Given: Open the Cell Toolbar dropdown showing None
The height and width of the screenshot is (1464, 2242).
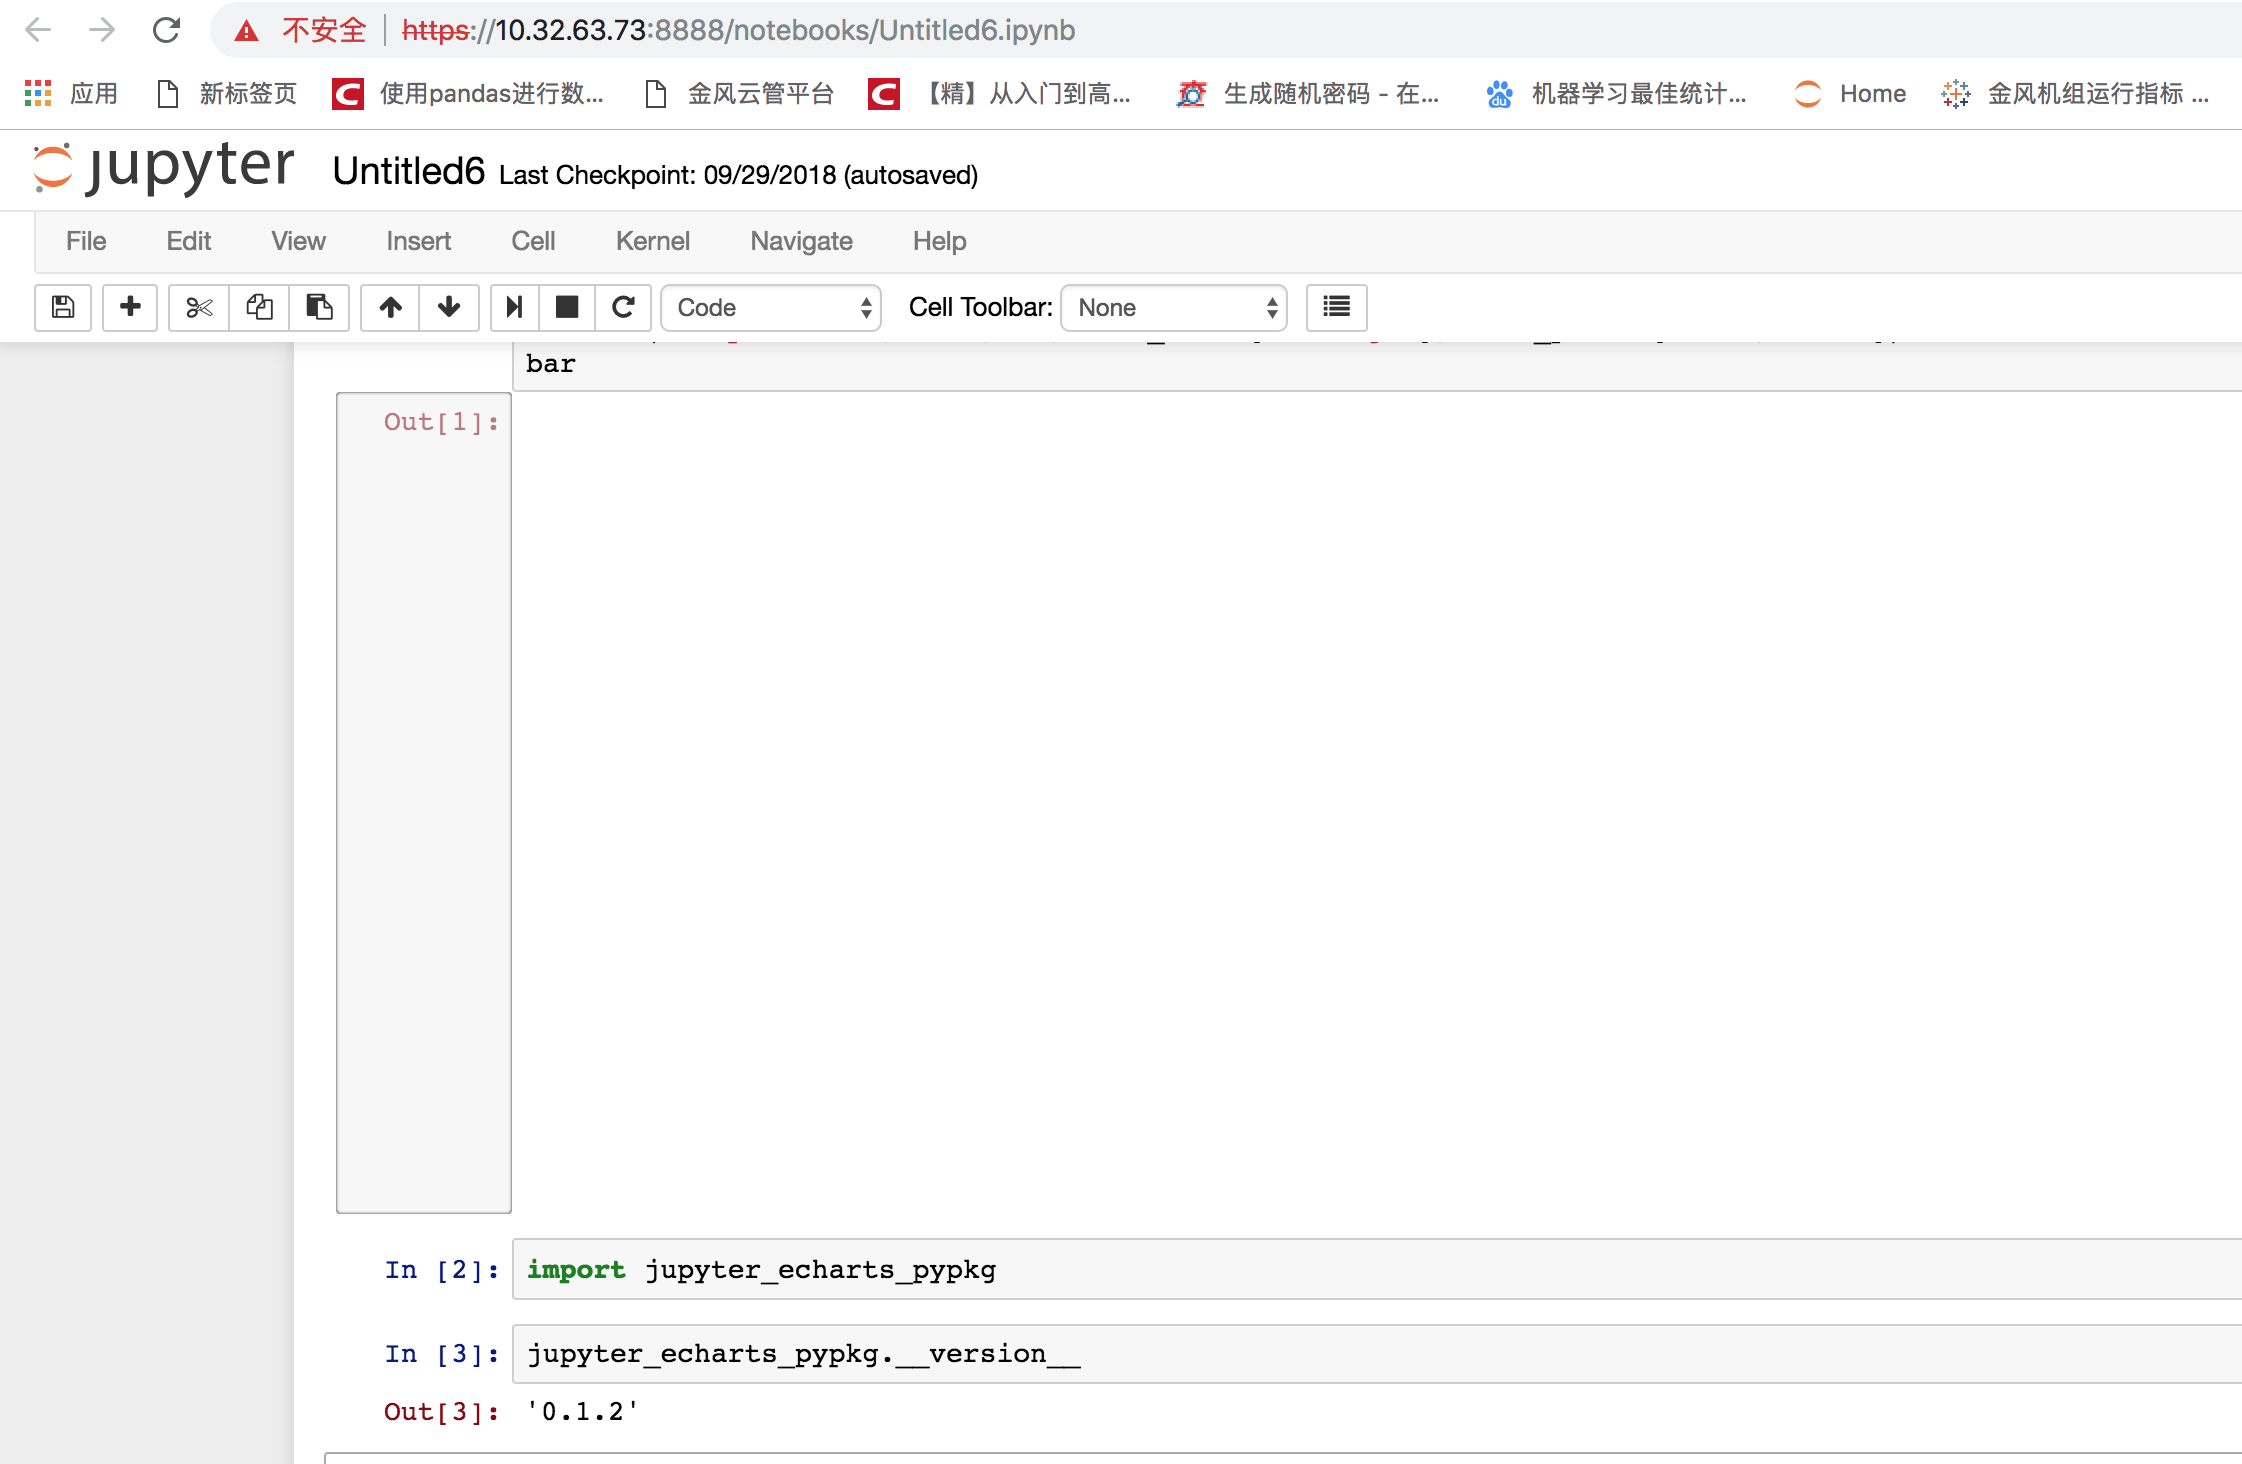Looking at the screenshot, I should (x=1174, y=308).
